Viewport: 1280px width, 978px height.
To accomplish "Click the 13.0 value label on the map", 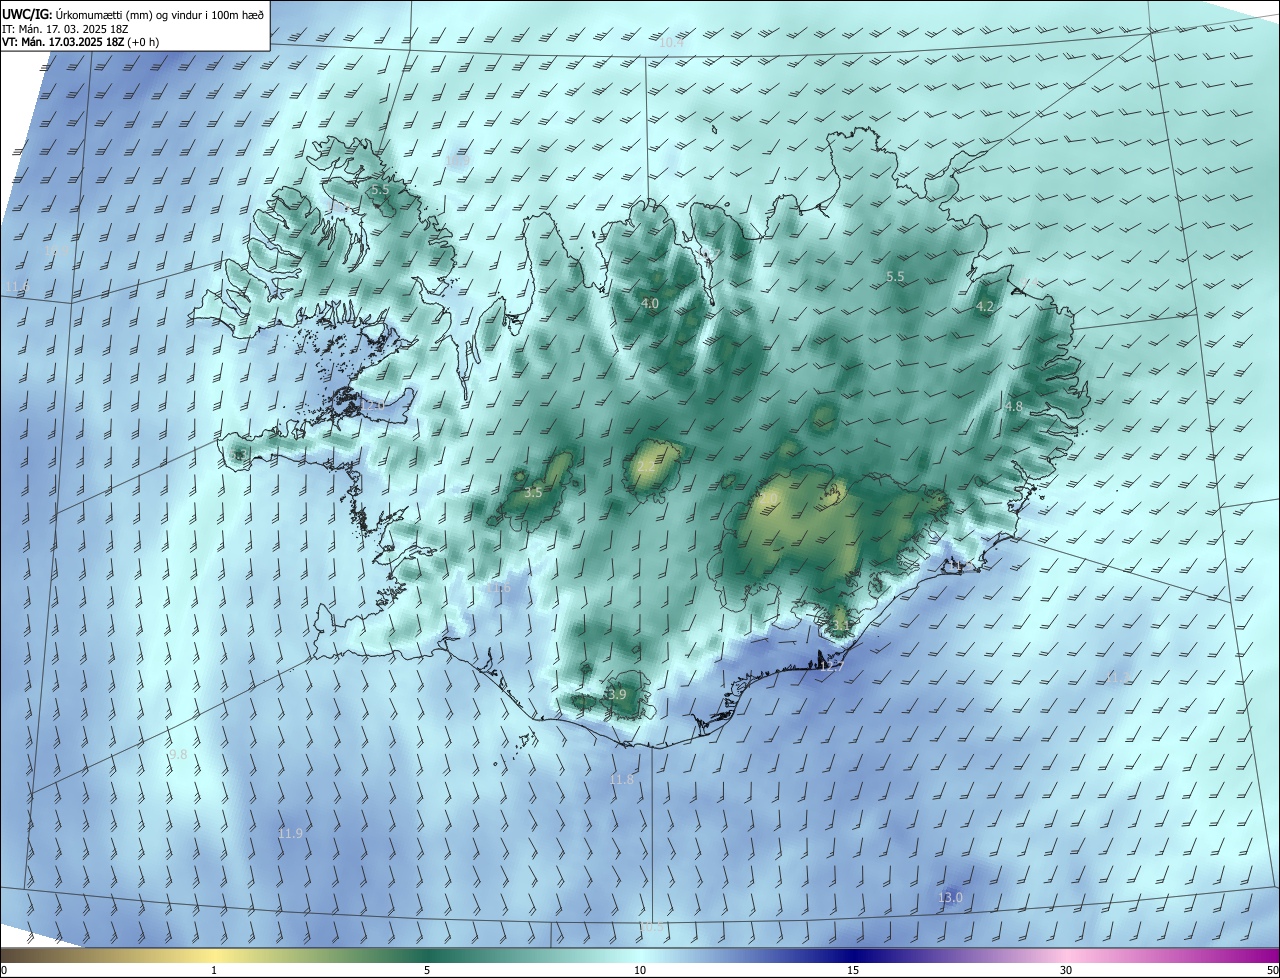I will coord(950,898).
